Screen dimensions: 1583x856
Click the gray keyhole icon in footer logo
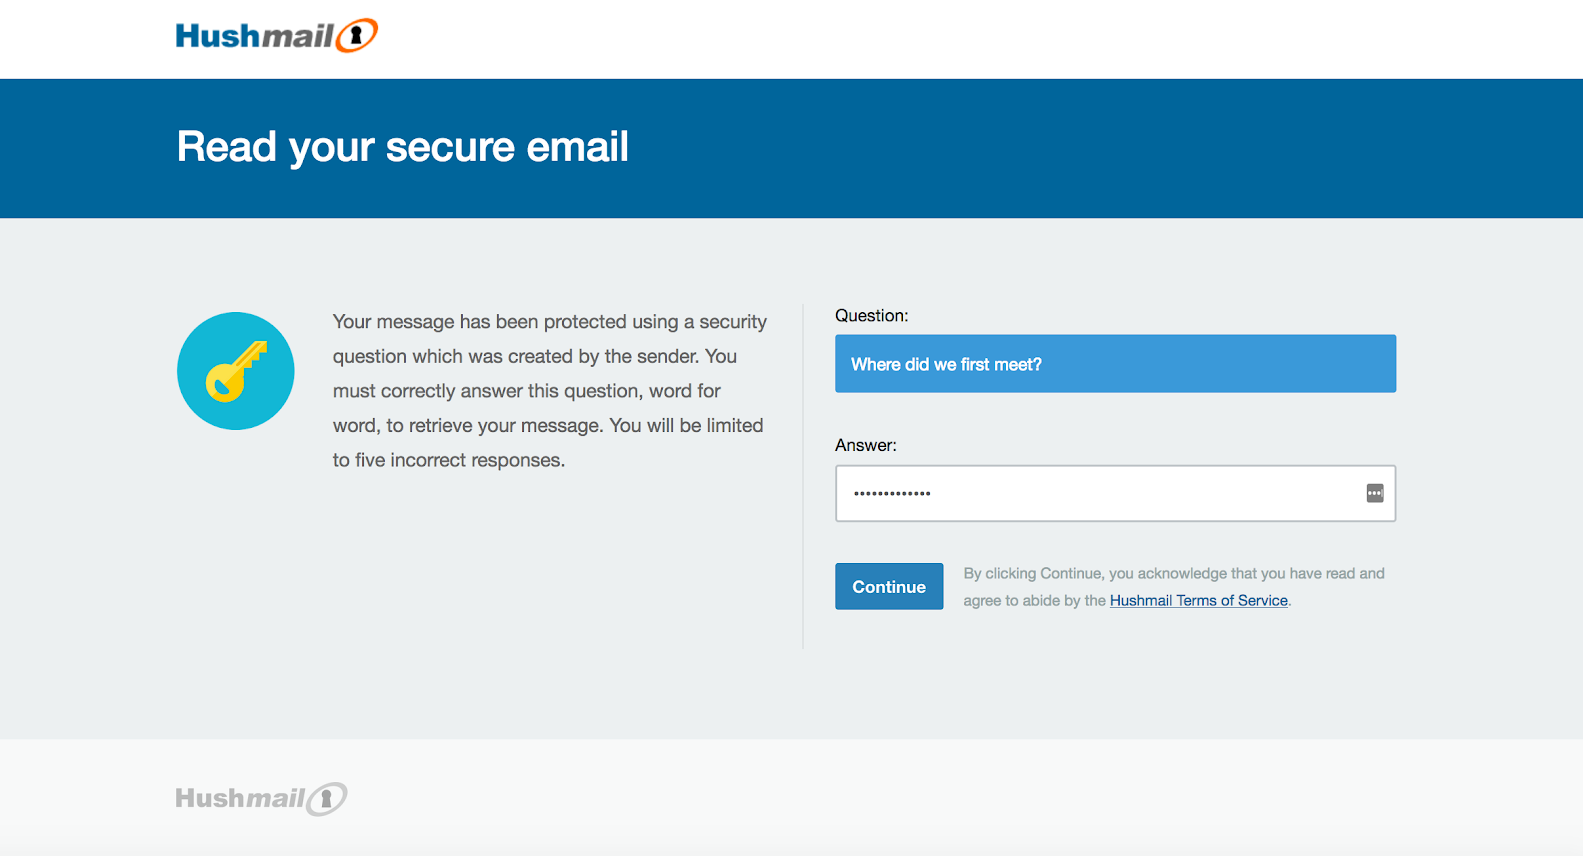click(327, 799)
